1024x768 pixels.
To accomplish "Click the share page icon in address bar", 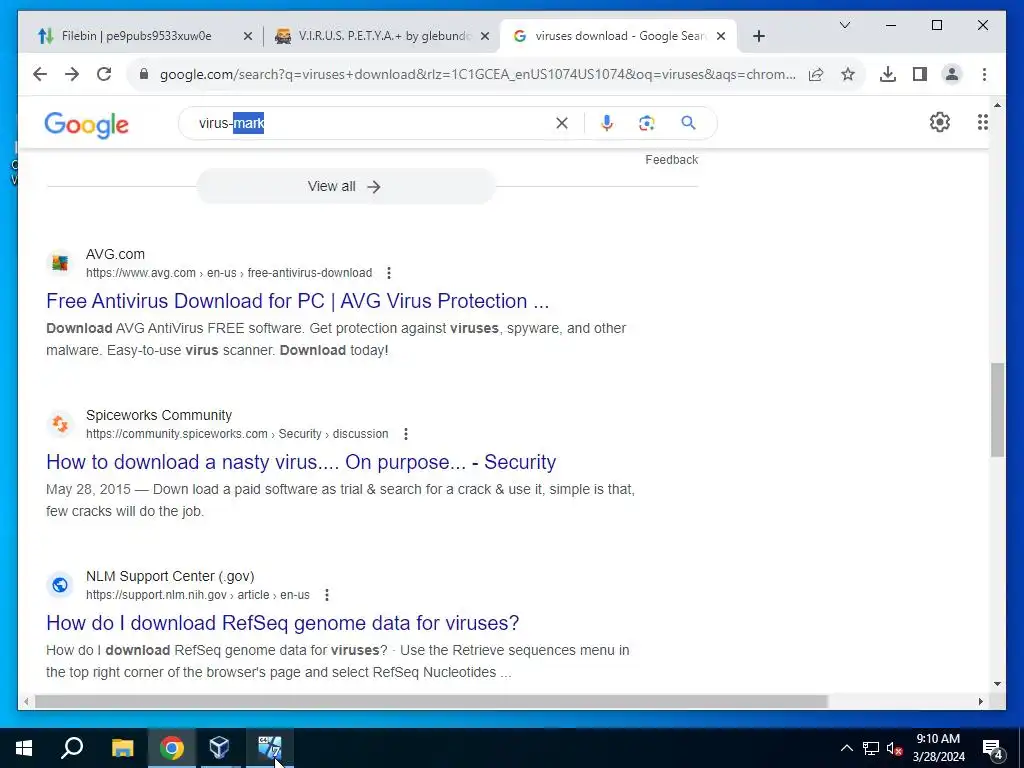I will (x=816, y=74).
